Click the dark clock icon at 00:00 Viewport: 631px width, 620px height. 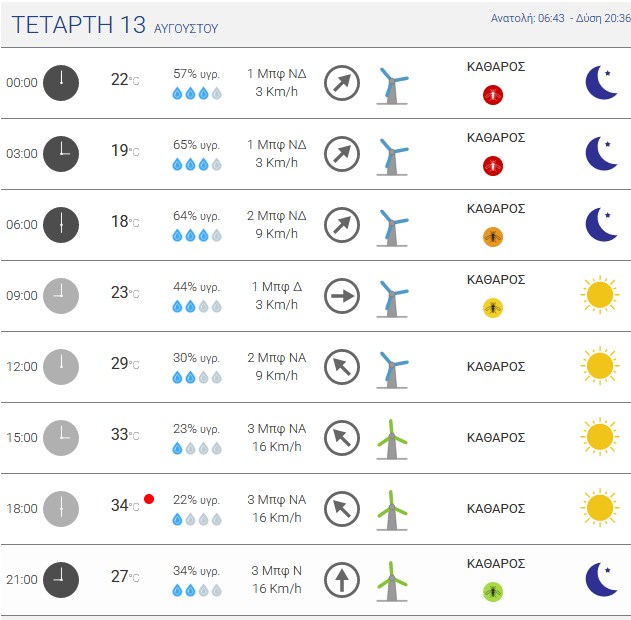tap(61, 83)
